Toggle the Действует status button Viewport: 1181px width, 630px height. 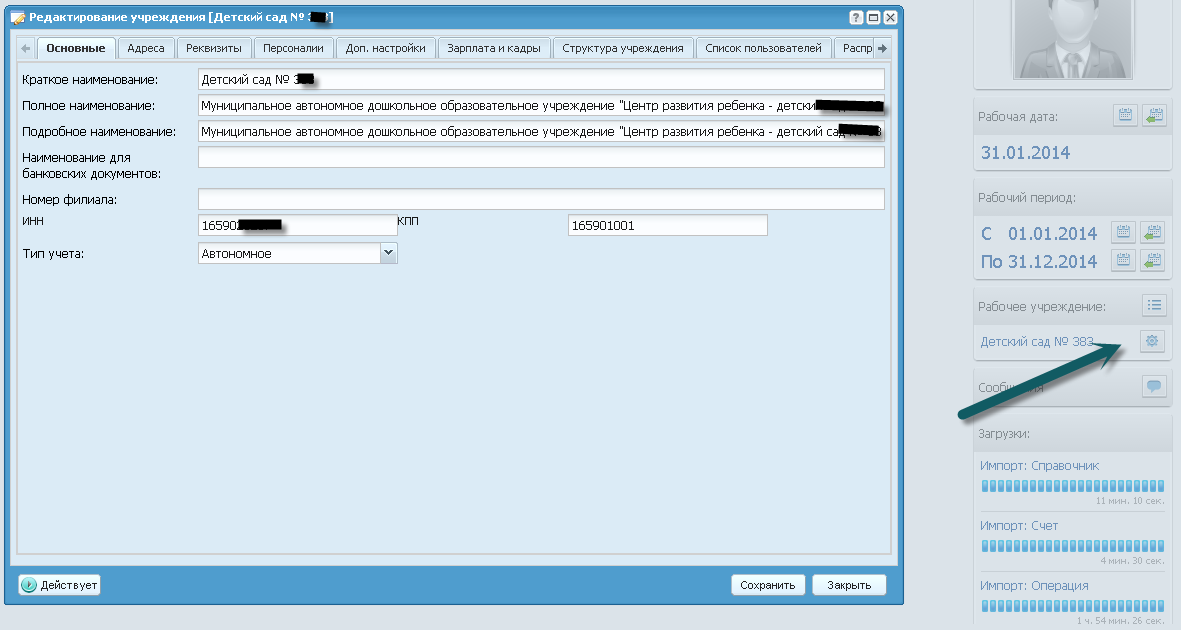click(x=60, y=585)
